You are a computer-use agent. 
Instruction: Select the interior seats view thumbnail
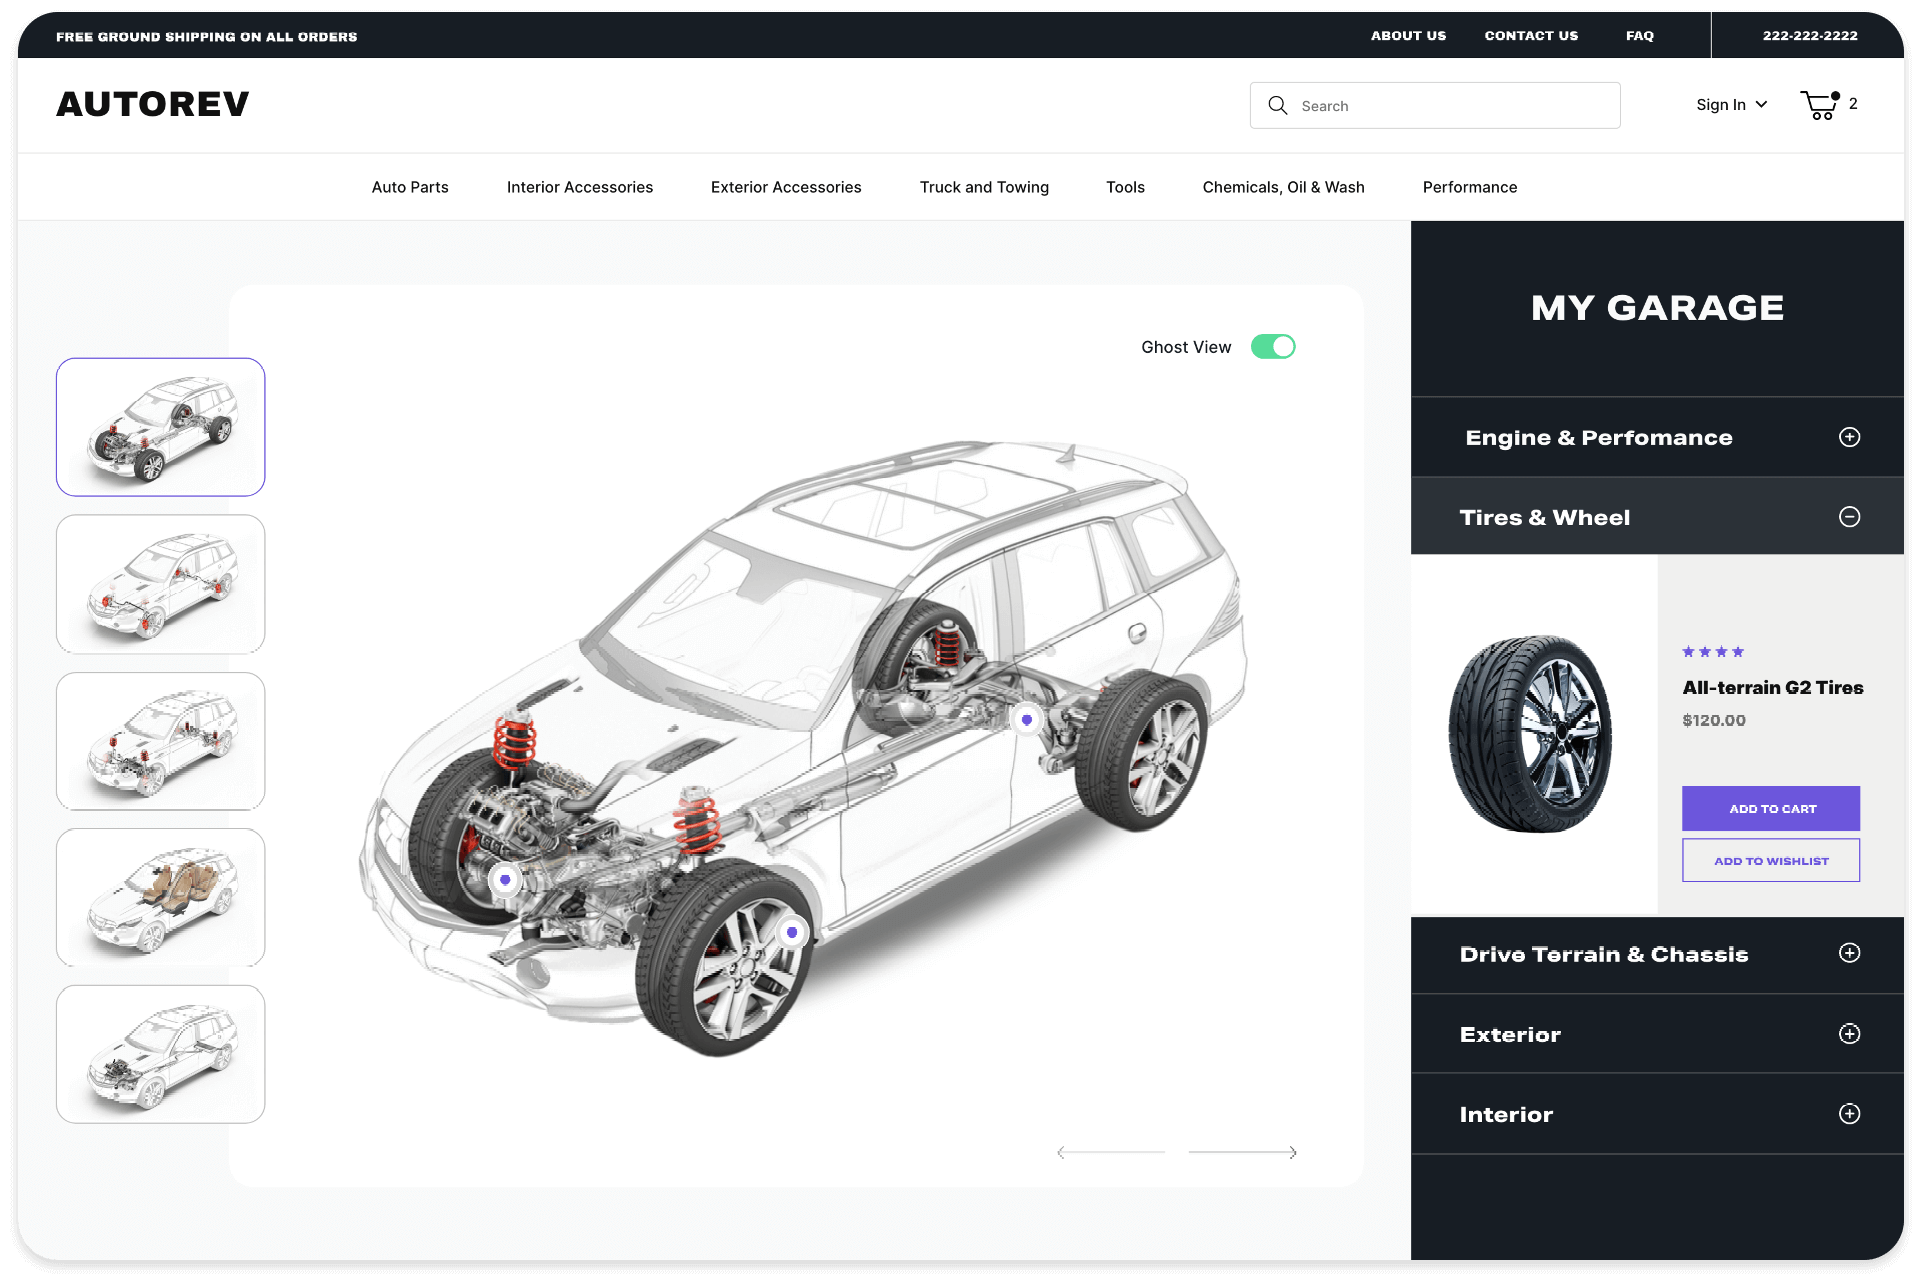coord(160,897)
